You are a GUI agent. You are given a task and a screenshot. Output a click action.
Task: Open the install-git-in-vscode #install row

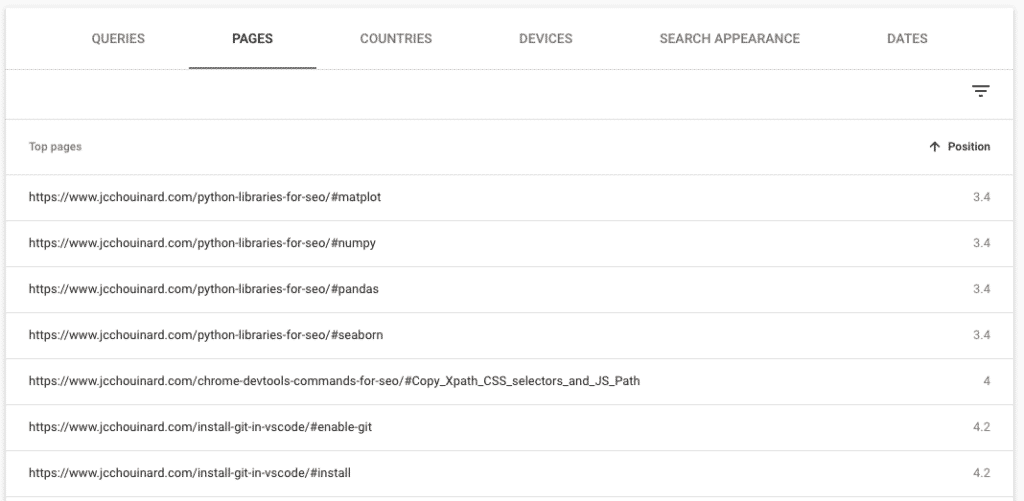509,473
